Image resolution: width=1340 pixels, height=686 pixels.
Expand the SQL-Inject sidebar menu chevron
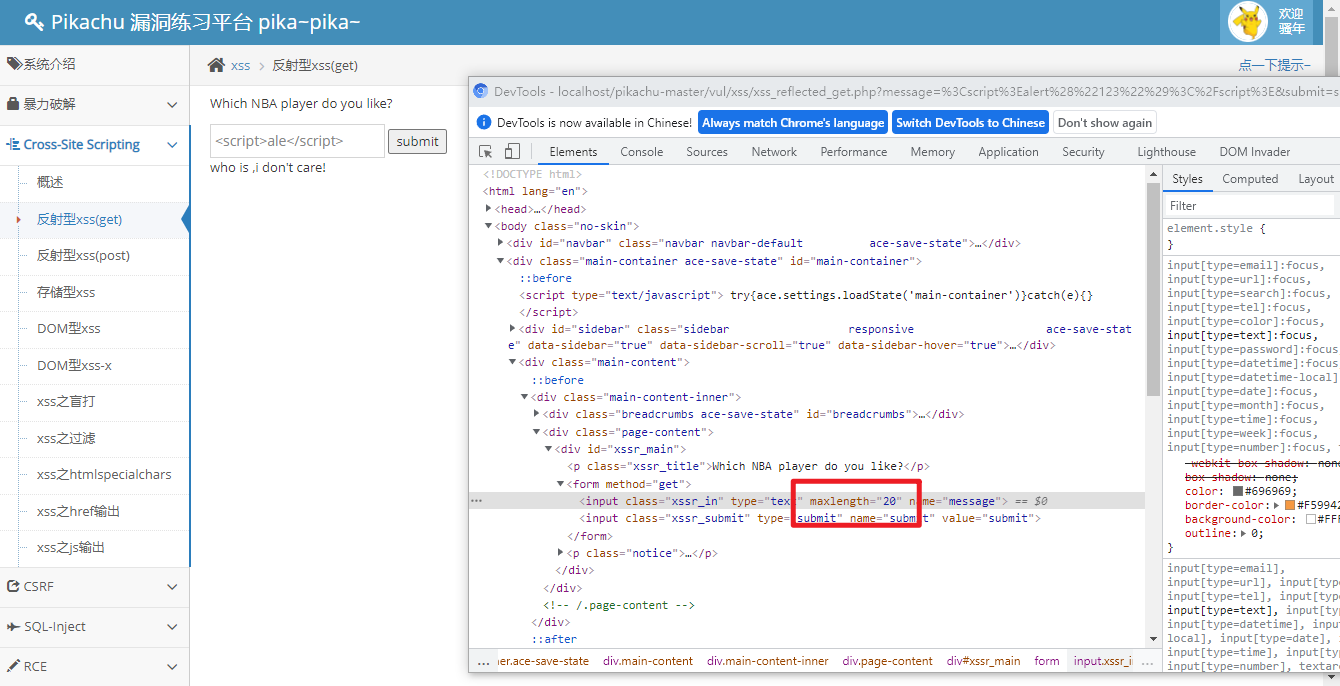pos(172,627)
